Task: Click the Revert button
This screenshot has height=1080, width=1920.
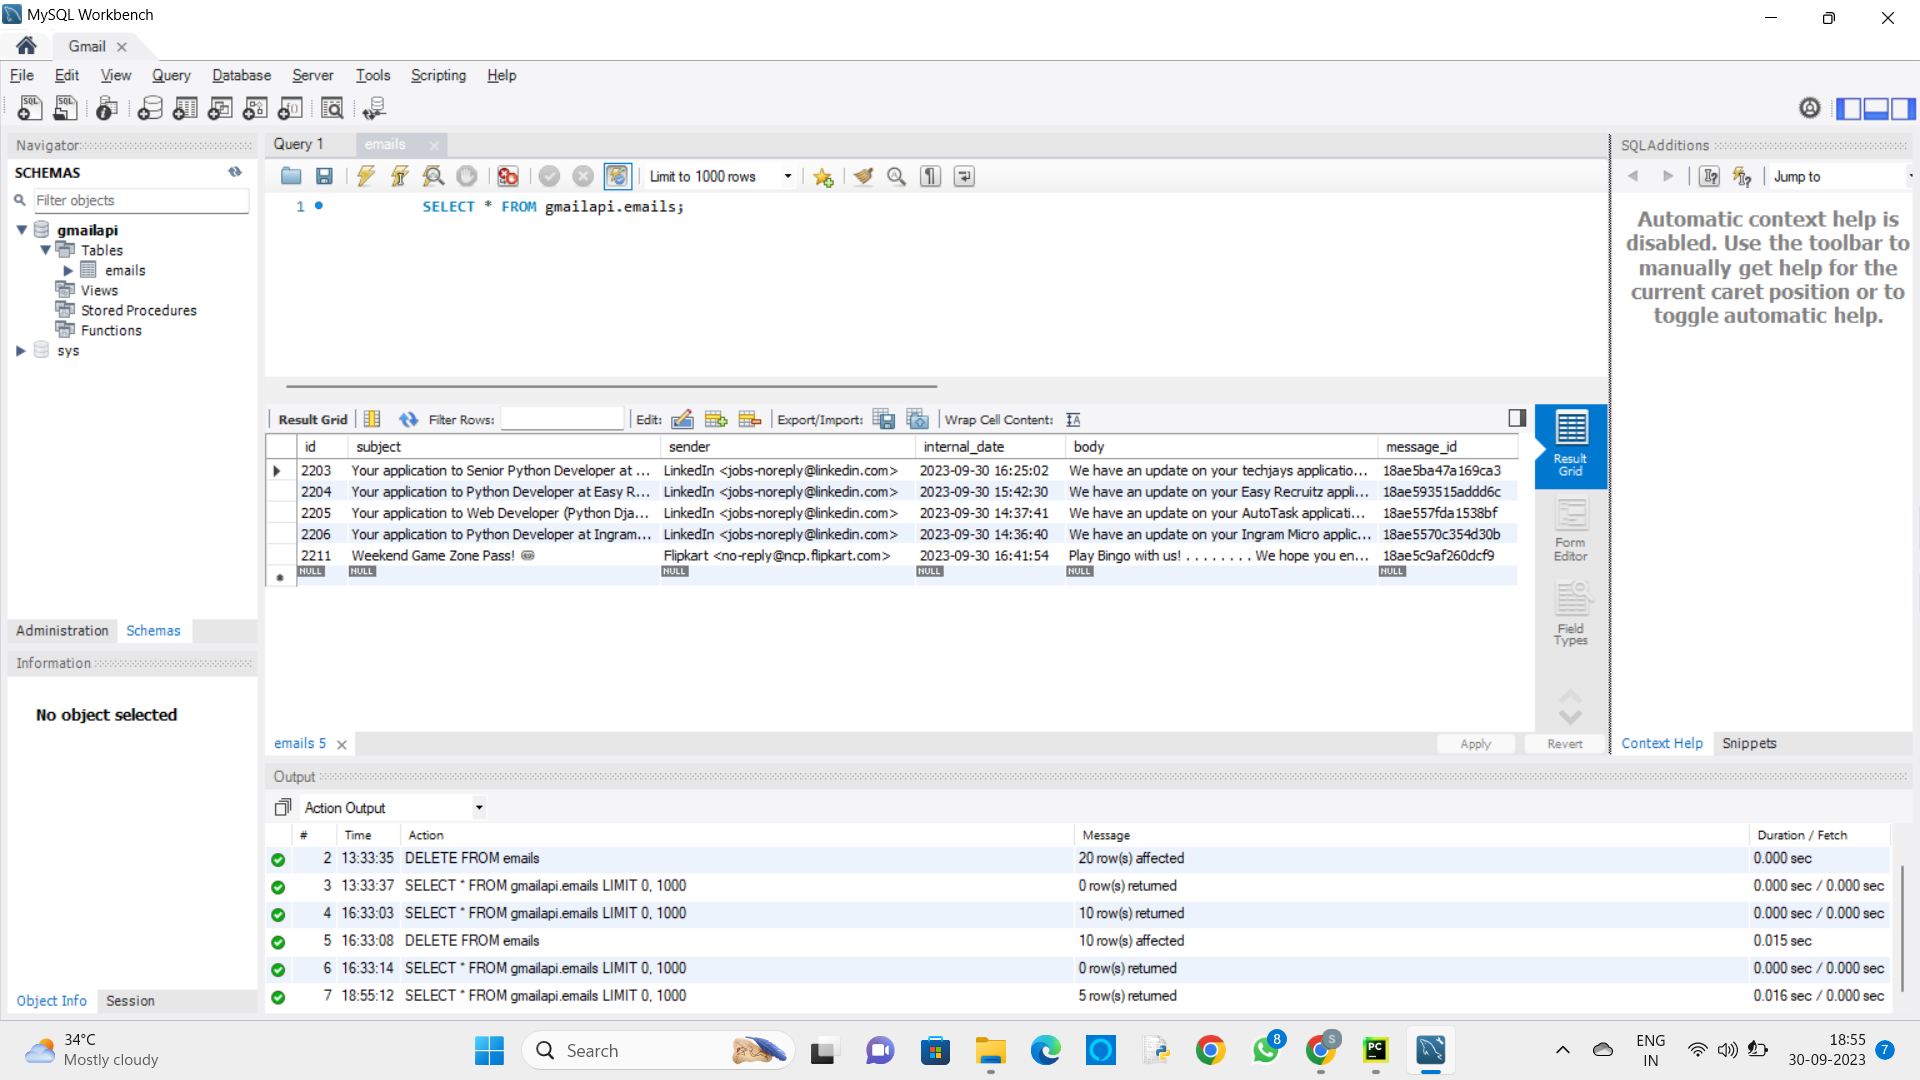Action: 1564,743
